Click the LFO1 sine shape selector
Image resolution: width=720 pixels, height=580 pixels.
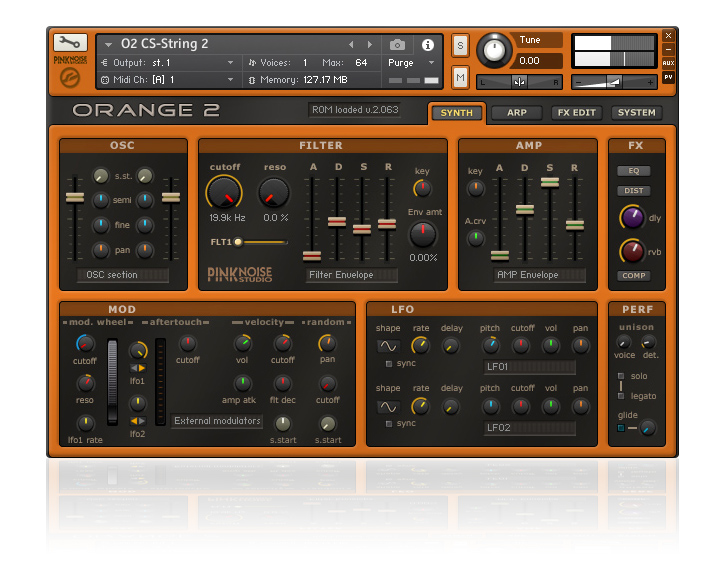point(388,346)
